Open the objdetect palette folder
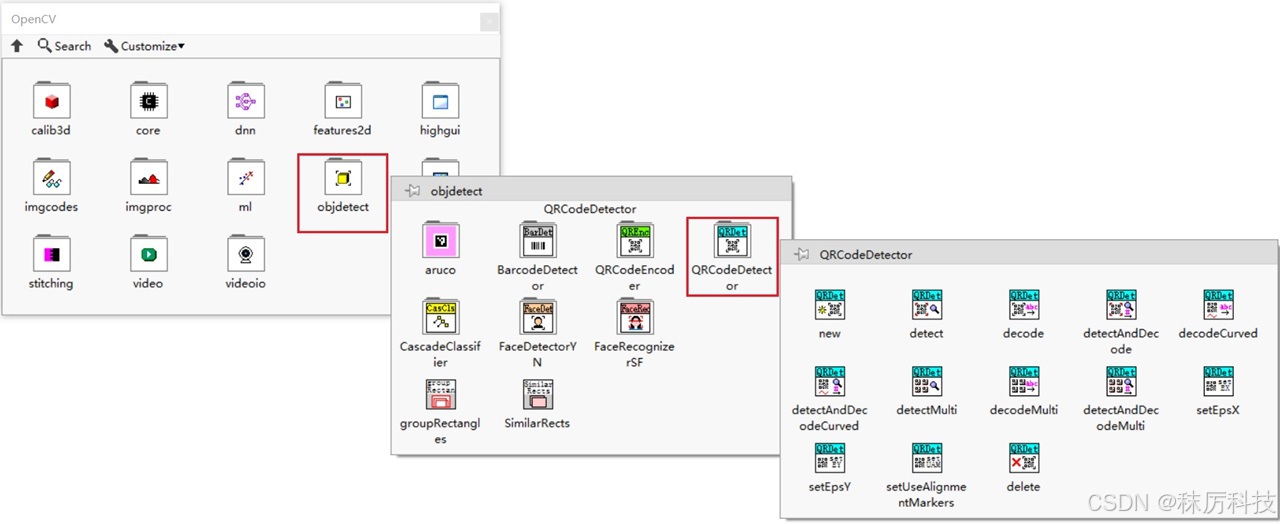The image size is (1280, 524). coord(343,178)
